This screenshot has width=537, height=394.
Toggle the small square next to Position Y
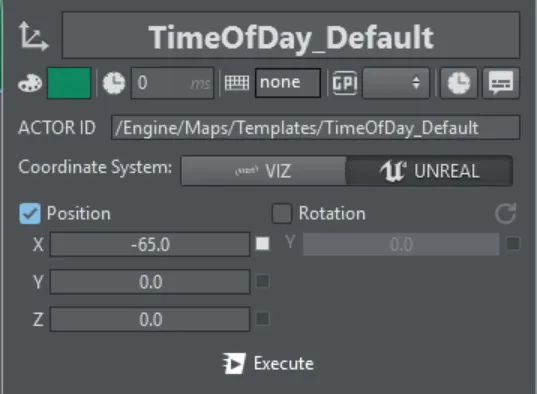(263, 281)
